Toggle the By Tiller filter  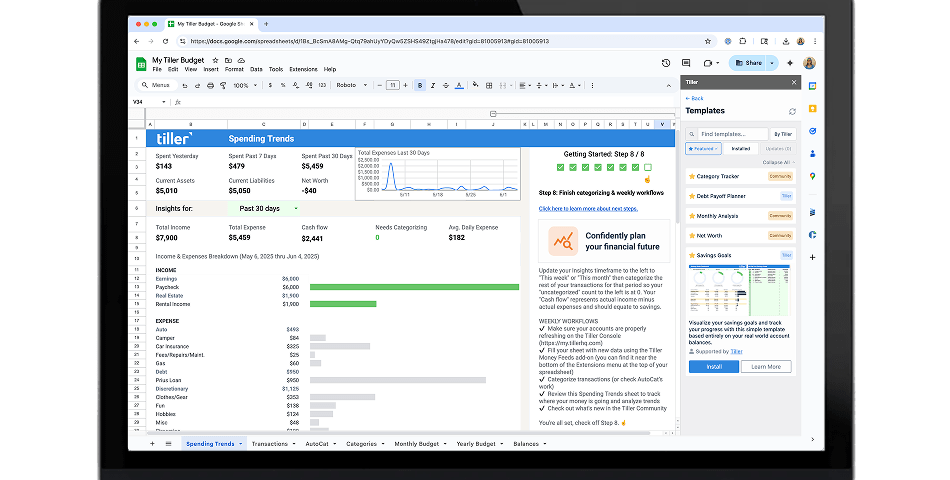(783, 134)
